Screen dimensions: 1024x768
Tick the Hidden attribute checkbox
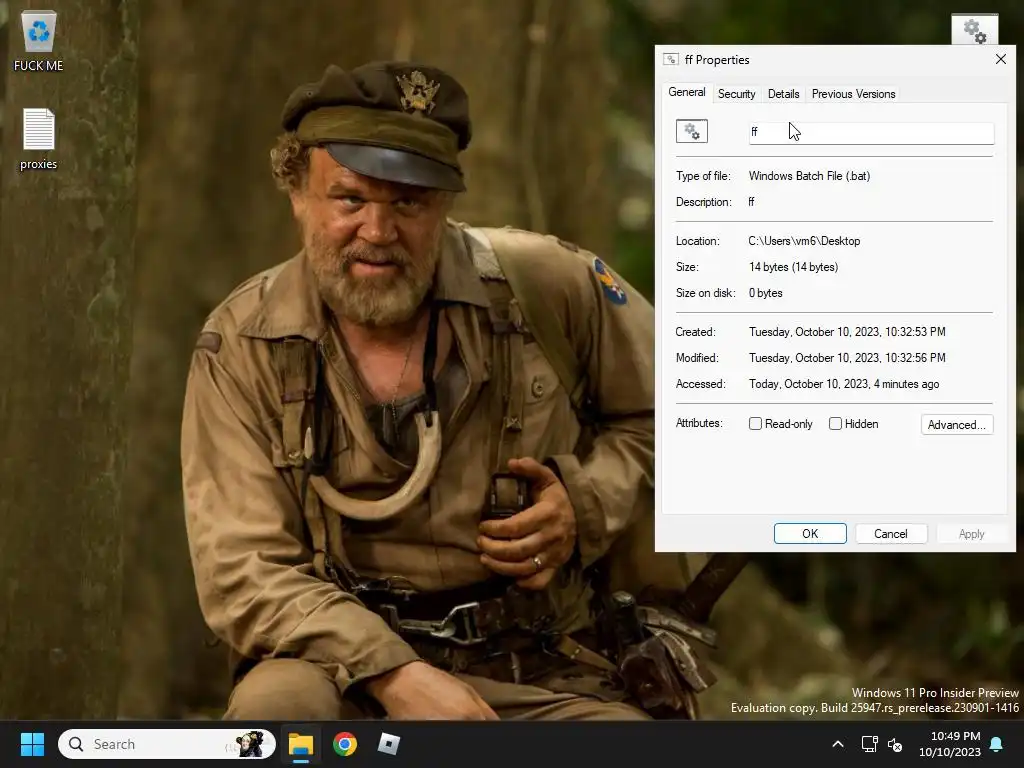click(835, 424)
